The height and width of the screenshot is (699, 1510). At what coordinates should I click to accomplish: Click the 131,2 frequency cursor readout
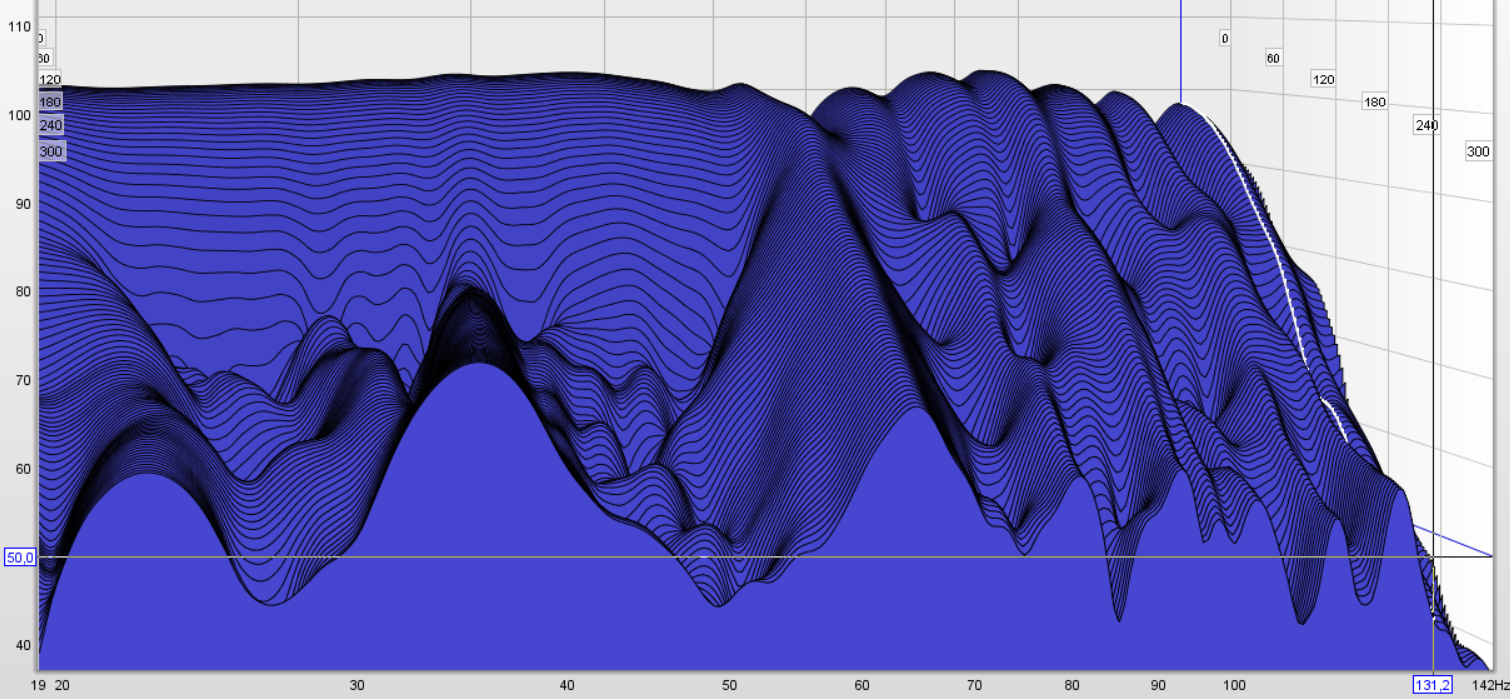tap(1431, 685)
